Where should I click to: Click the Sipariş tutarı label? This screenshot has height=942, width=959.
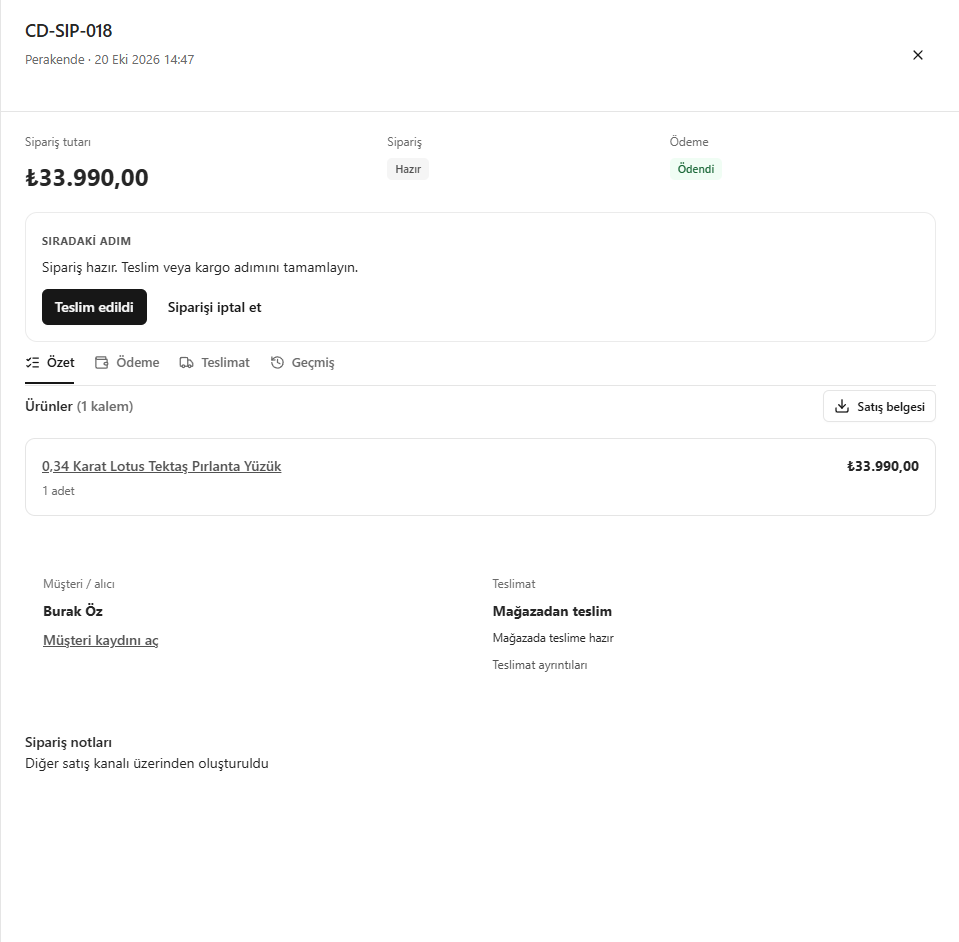[x=58, y=142]
